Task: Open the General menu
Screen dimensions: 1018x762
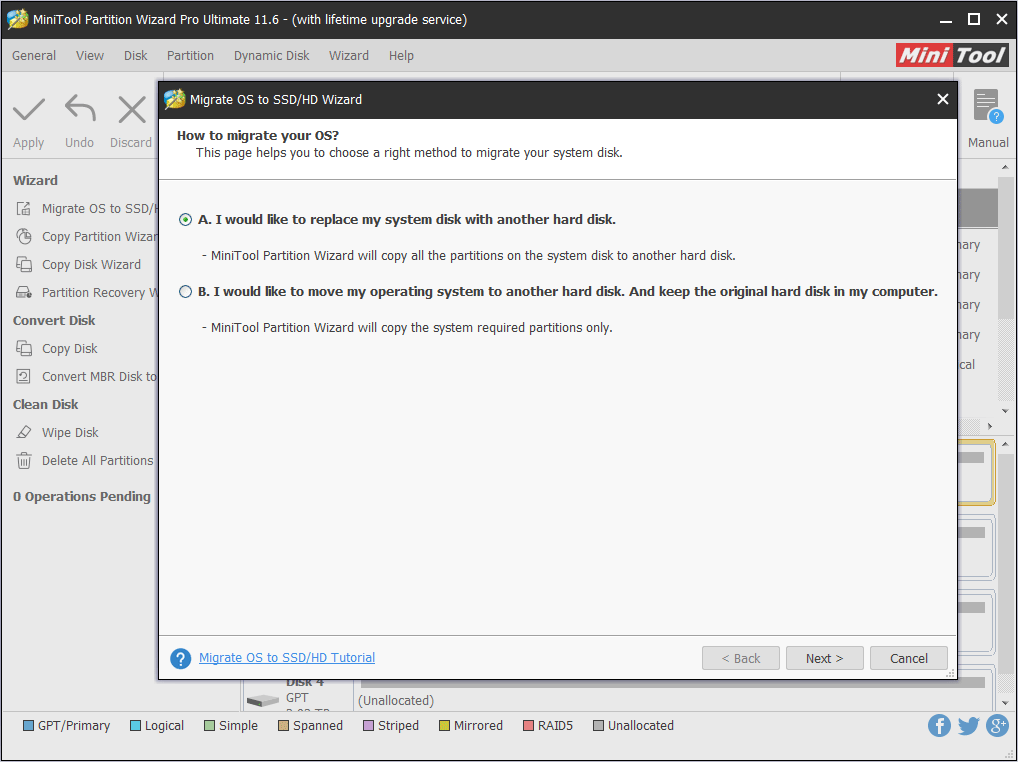Action: [34, 56]
